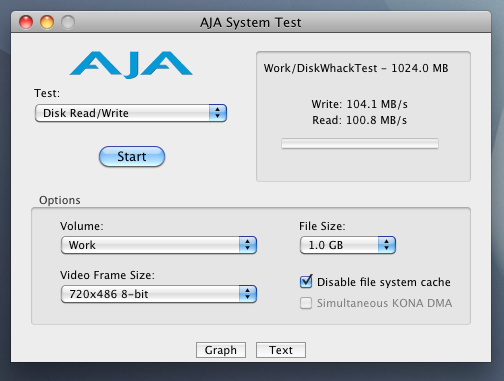Screen dimensions: 504x381
Task: Click the Disable file system cache label
Action: (384, 282)
